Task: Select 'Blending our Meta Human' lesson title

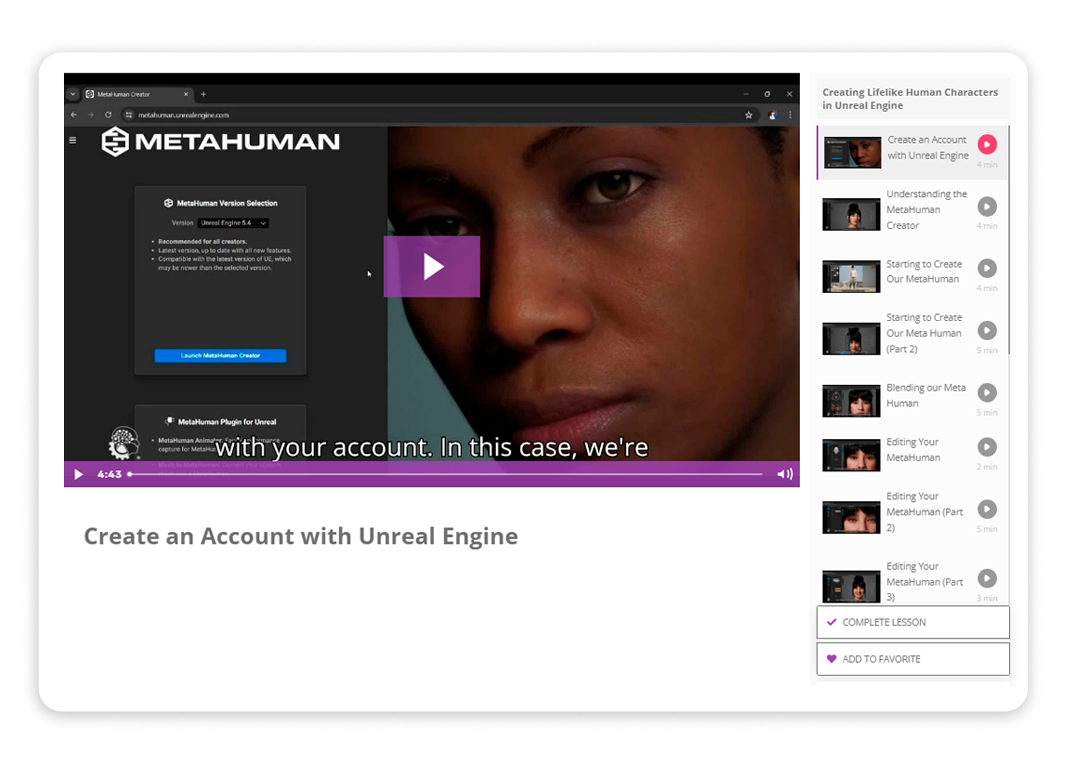Action: [926, 395]
